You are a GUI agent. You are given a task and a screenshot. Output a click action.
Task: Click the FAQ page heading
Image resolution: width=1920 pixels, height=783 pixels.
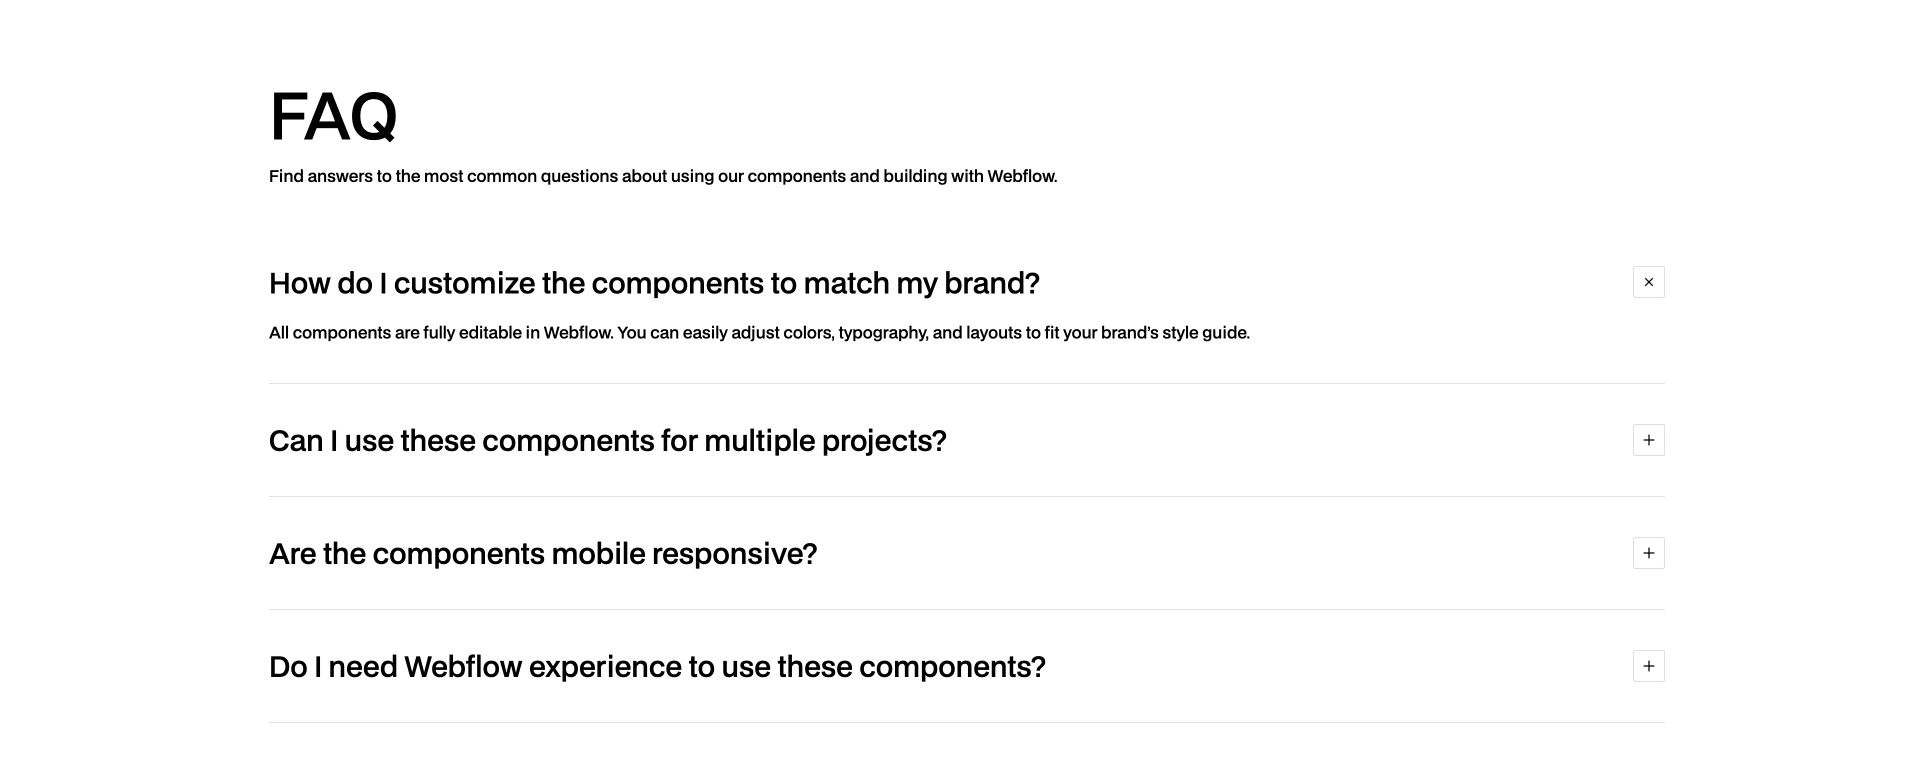point(333,114)
